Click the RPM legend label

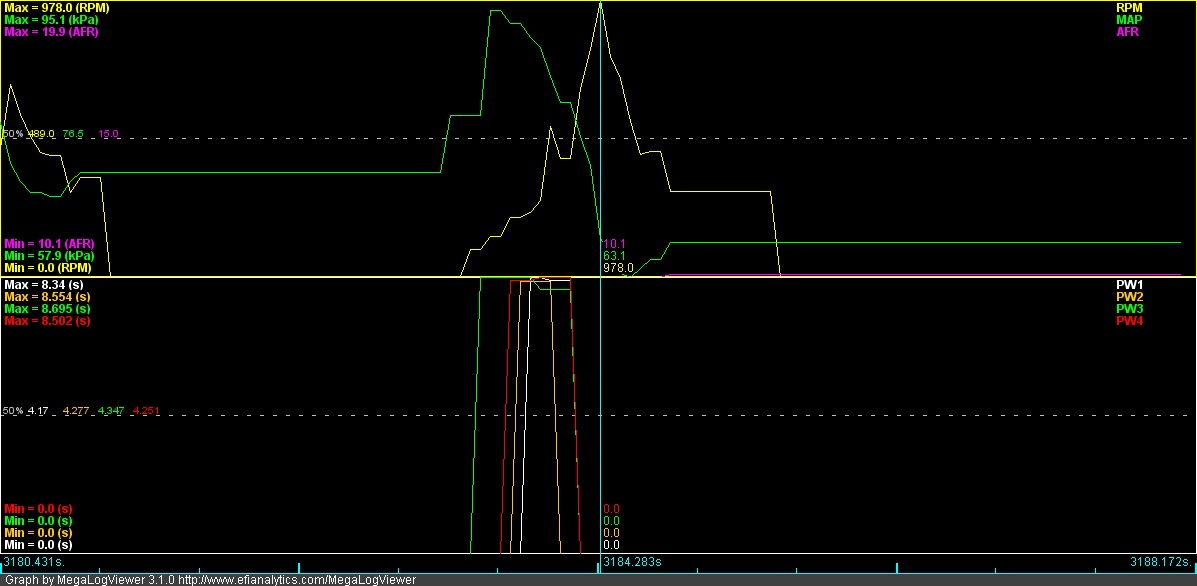tap(1129, 7)
